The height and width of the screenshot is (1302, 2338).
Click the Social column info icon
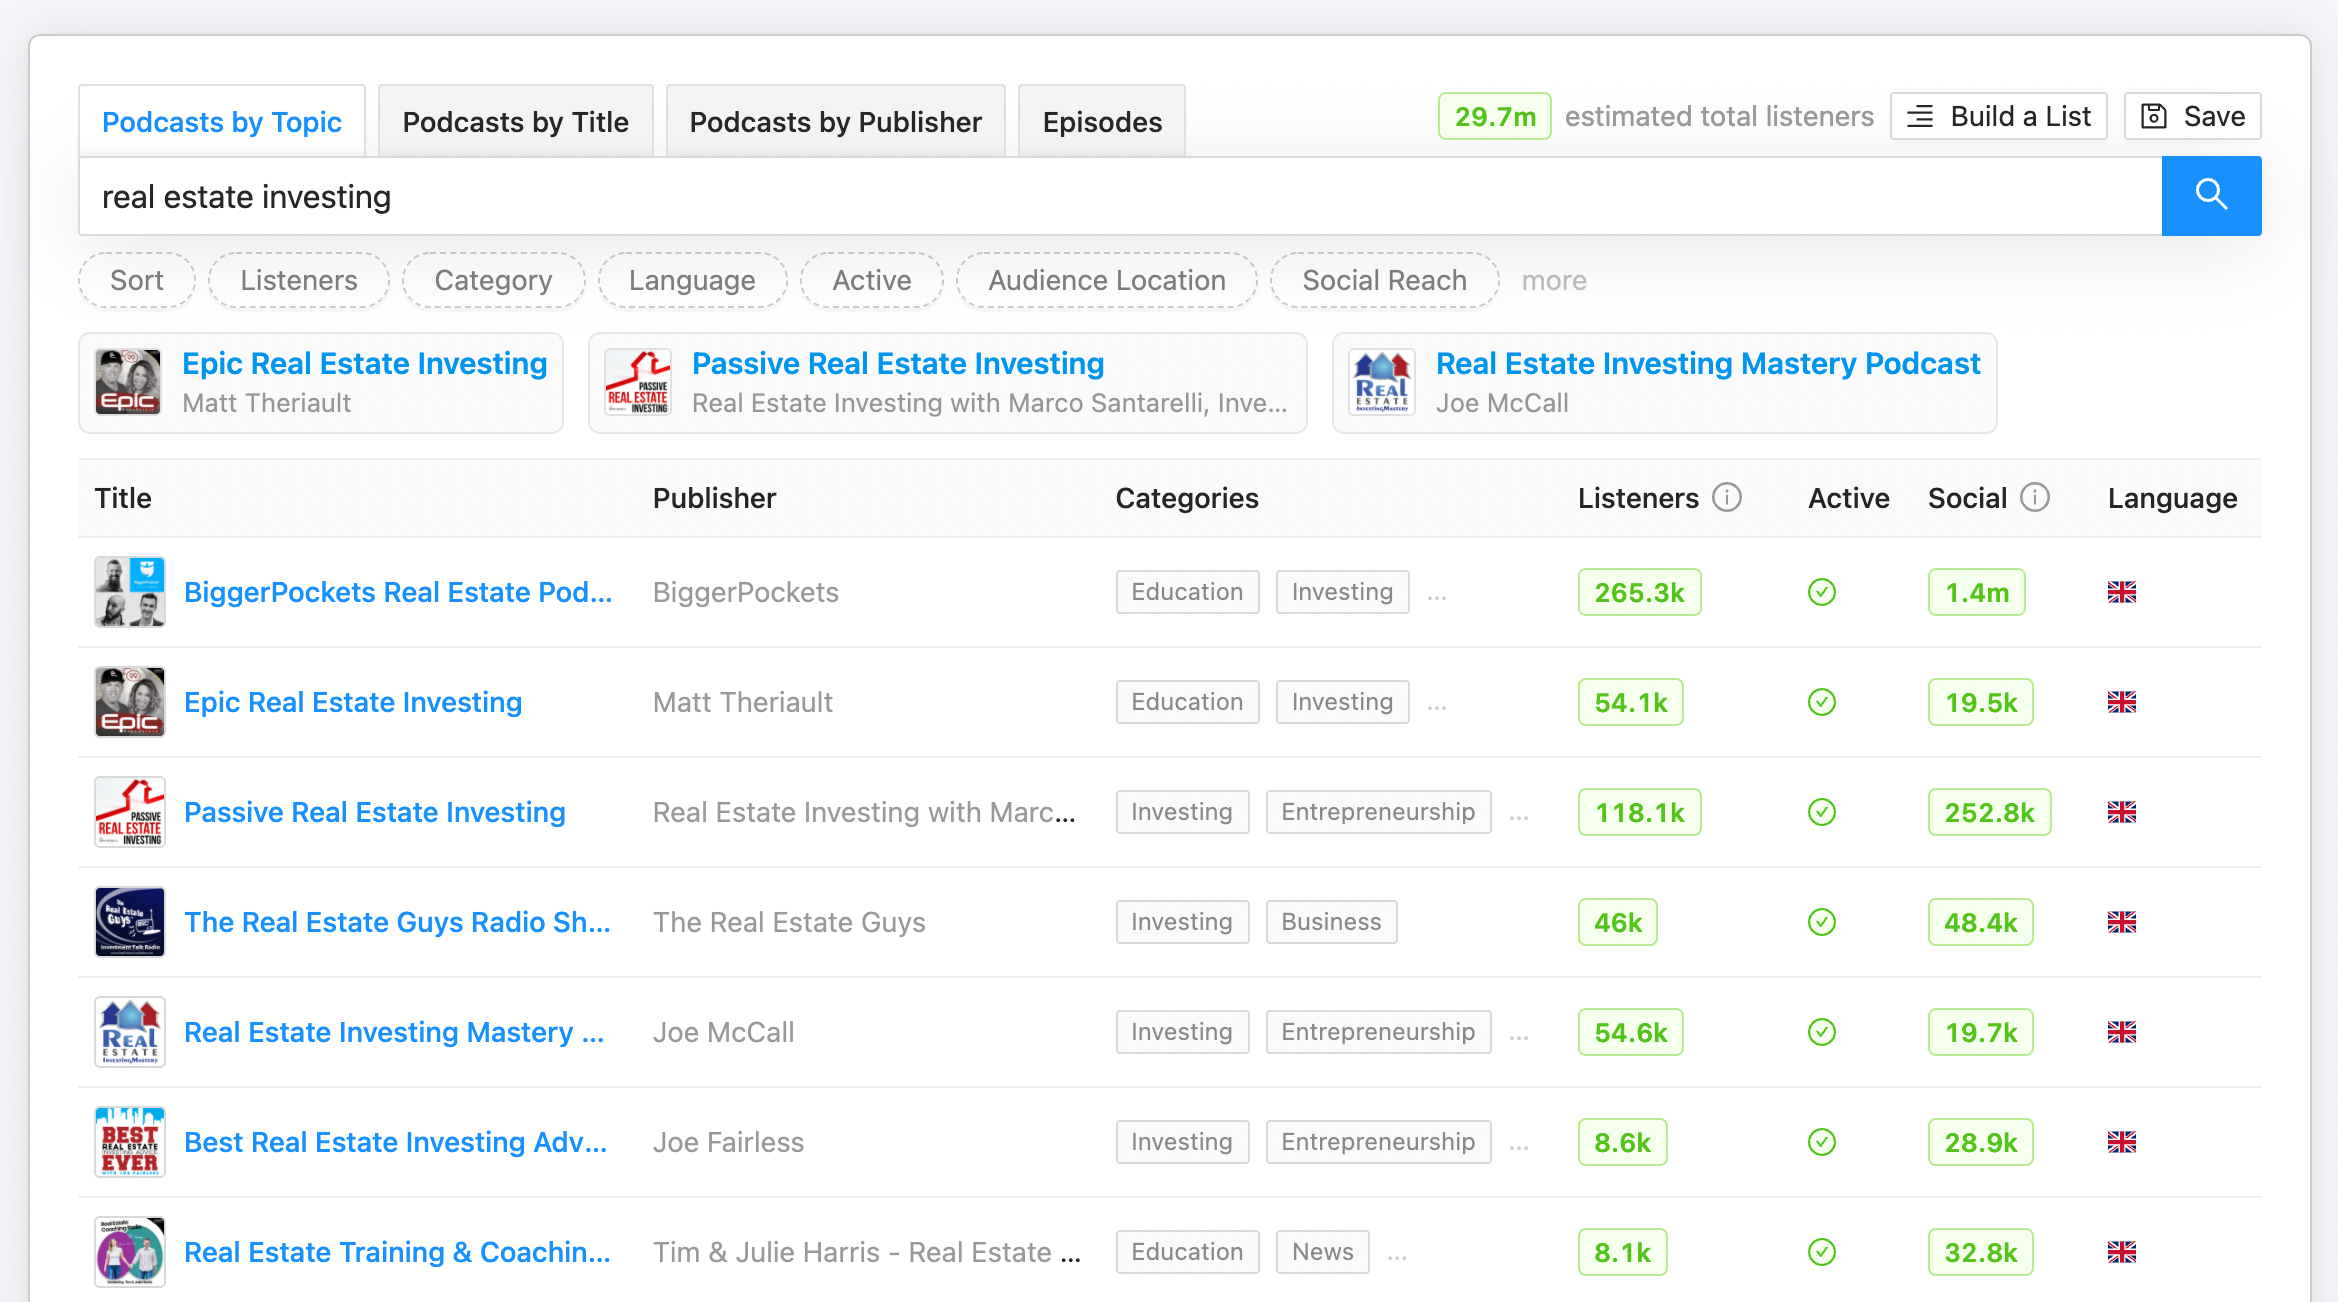pyautogui.click(x=2035, y=497)
